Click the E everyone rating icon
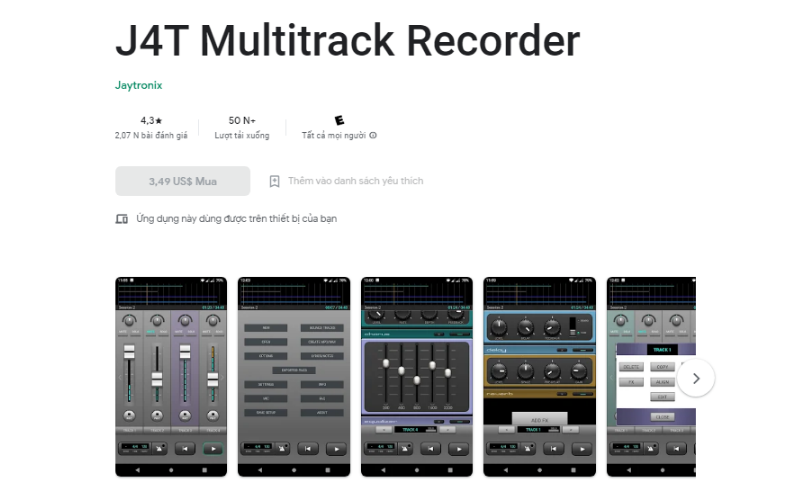This screenshot has width=800, height=500. 339,120
